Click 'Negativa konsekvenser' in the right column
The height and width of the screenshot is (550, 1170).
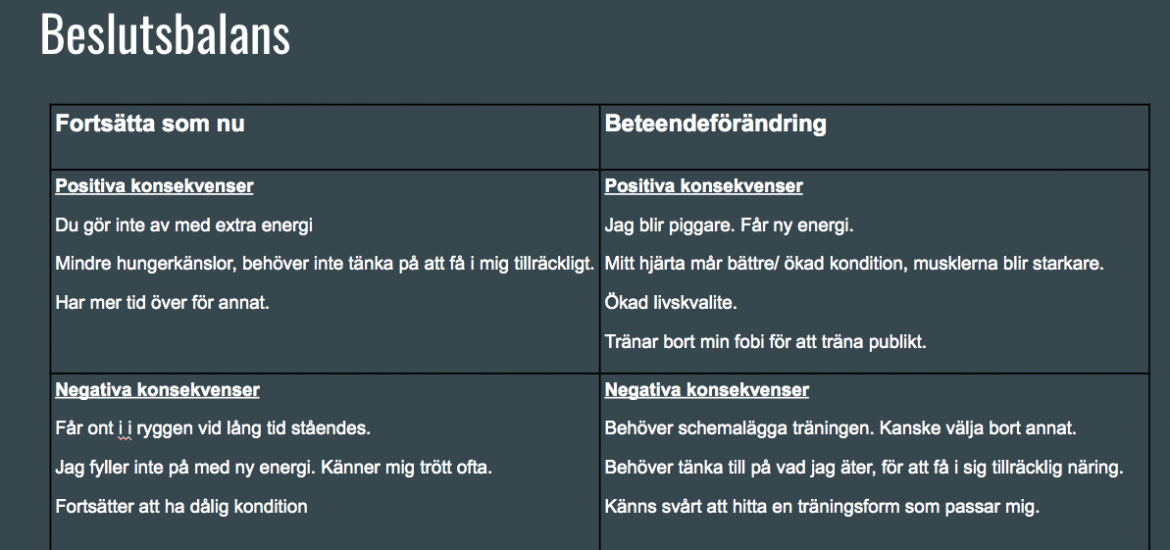(706, 390)
